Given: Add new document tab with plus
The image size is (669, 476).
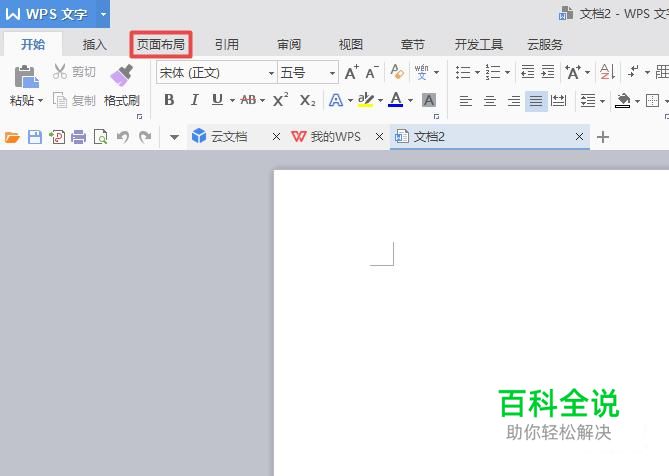Looking at the screenshot, I should 602,137.
